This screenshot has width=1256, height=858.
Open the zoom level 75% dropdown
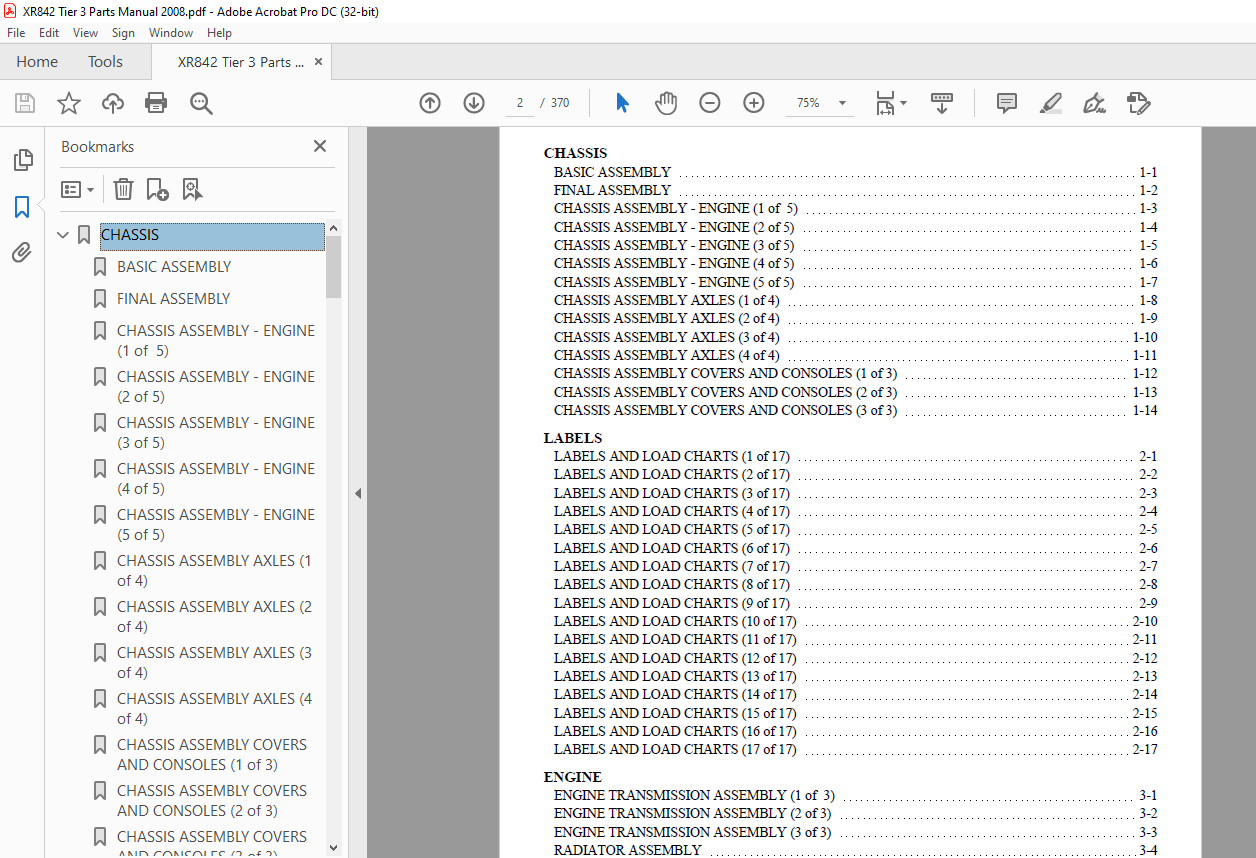tap(842, 103)
